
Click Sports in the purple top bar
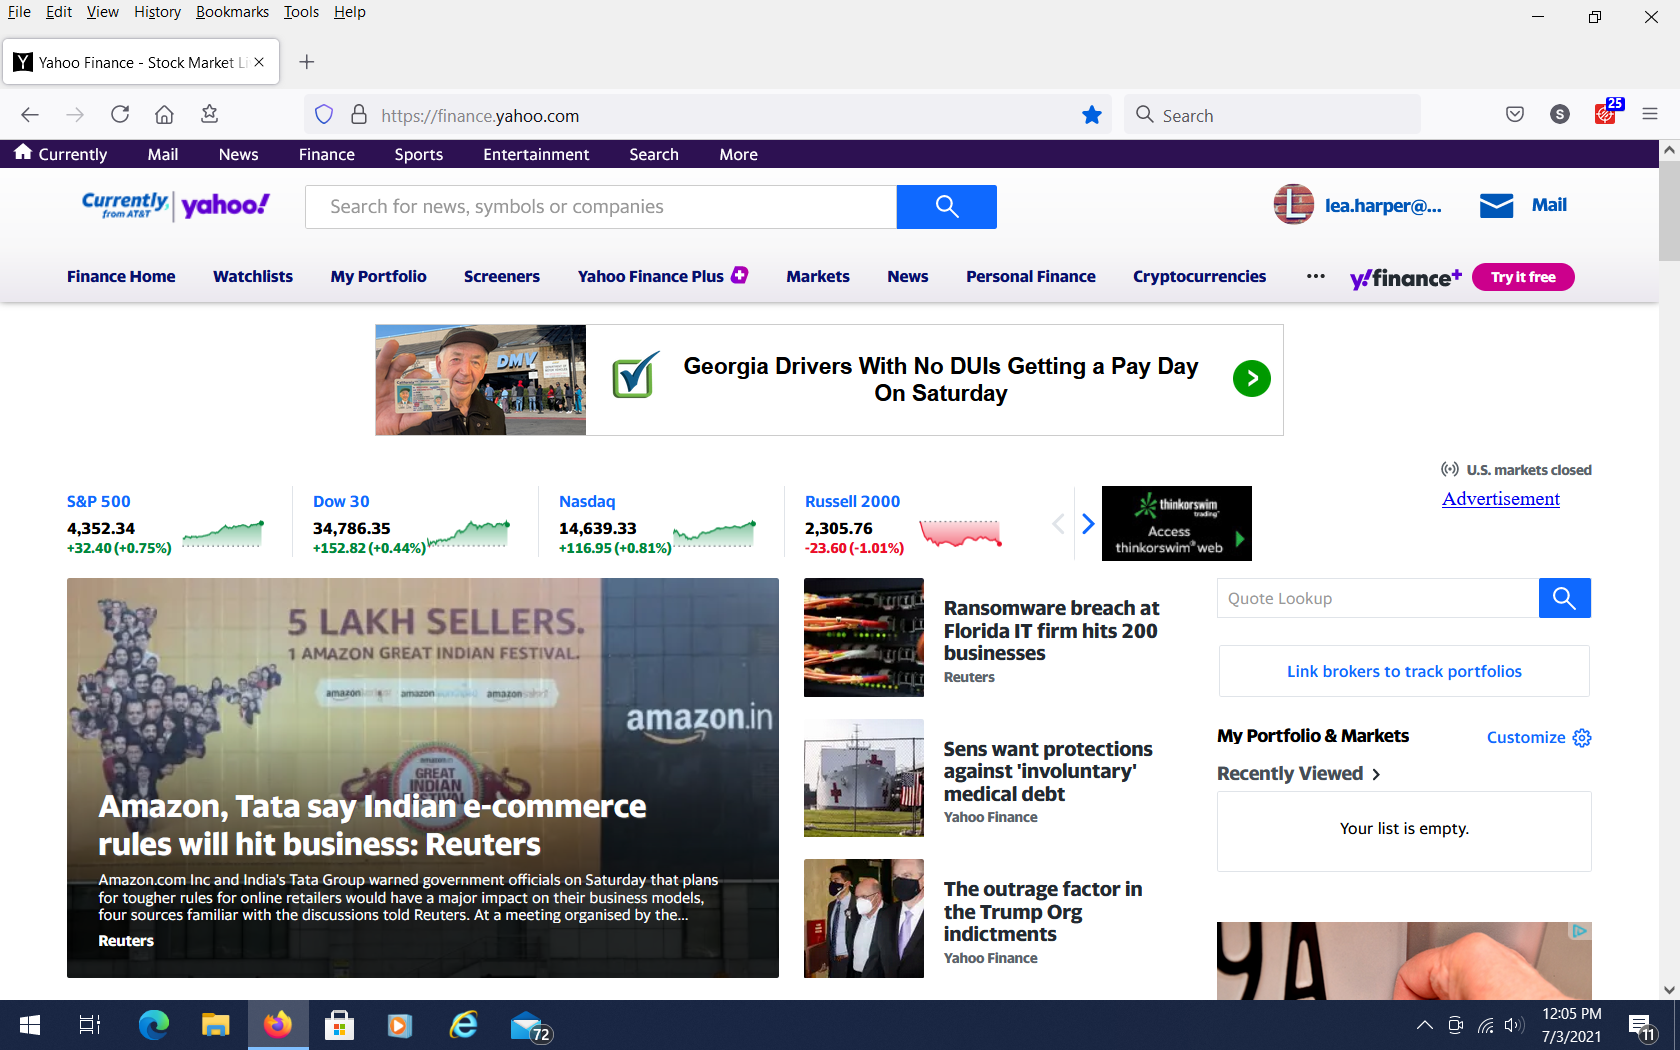[x=418, y=154]
